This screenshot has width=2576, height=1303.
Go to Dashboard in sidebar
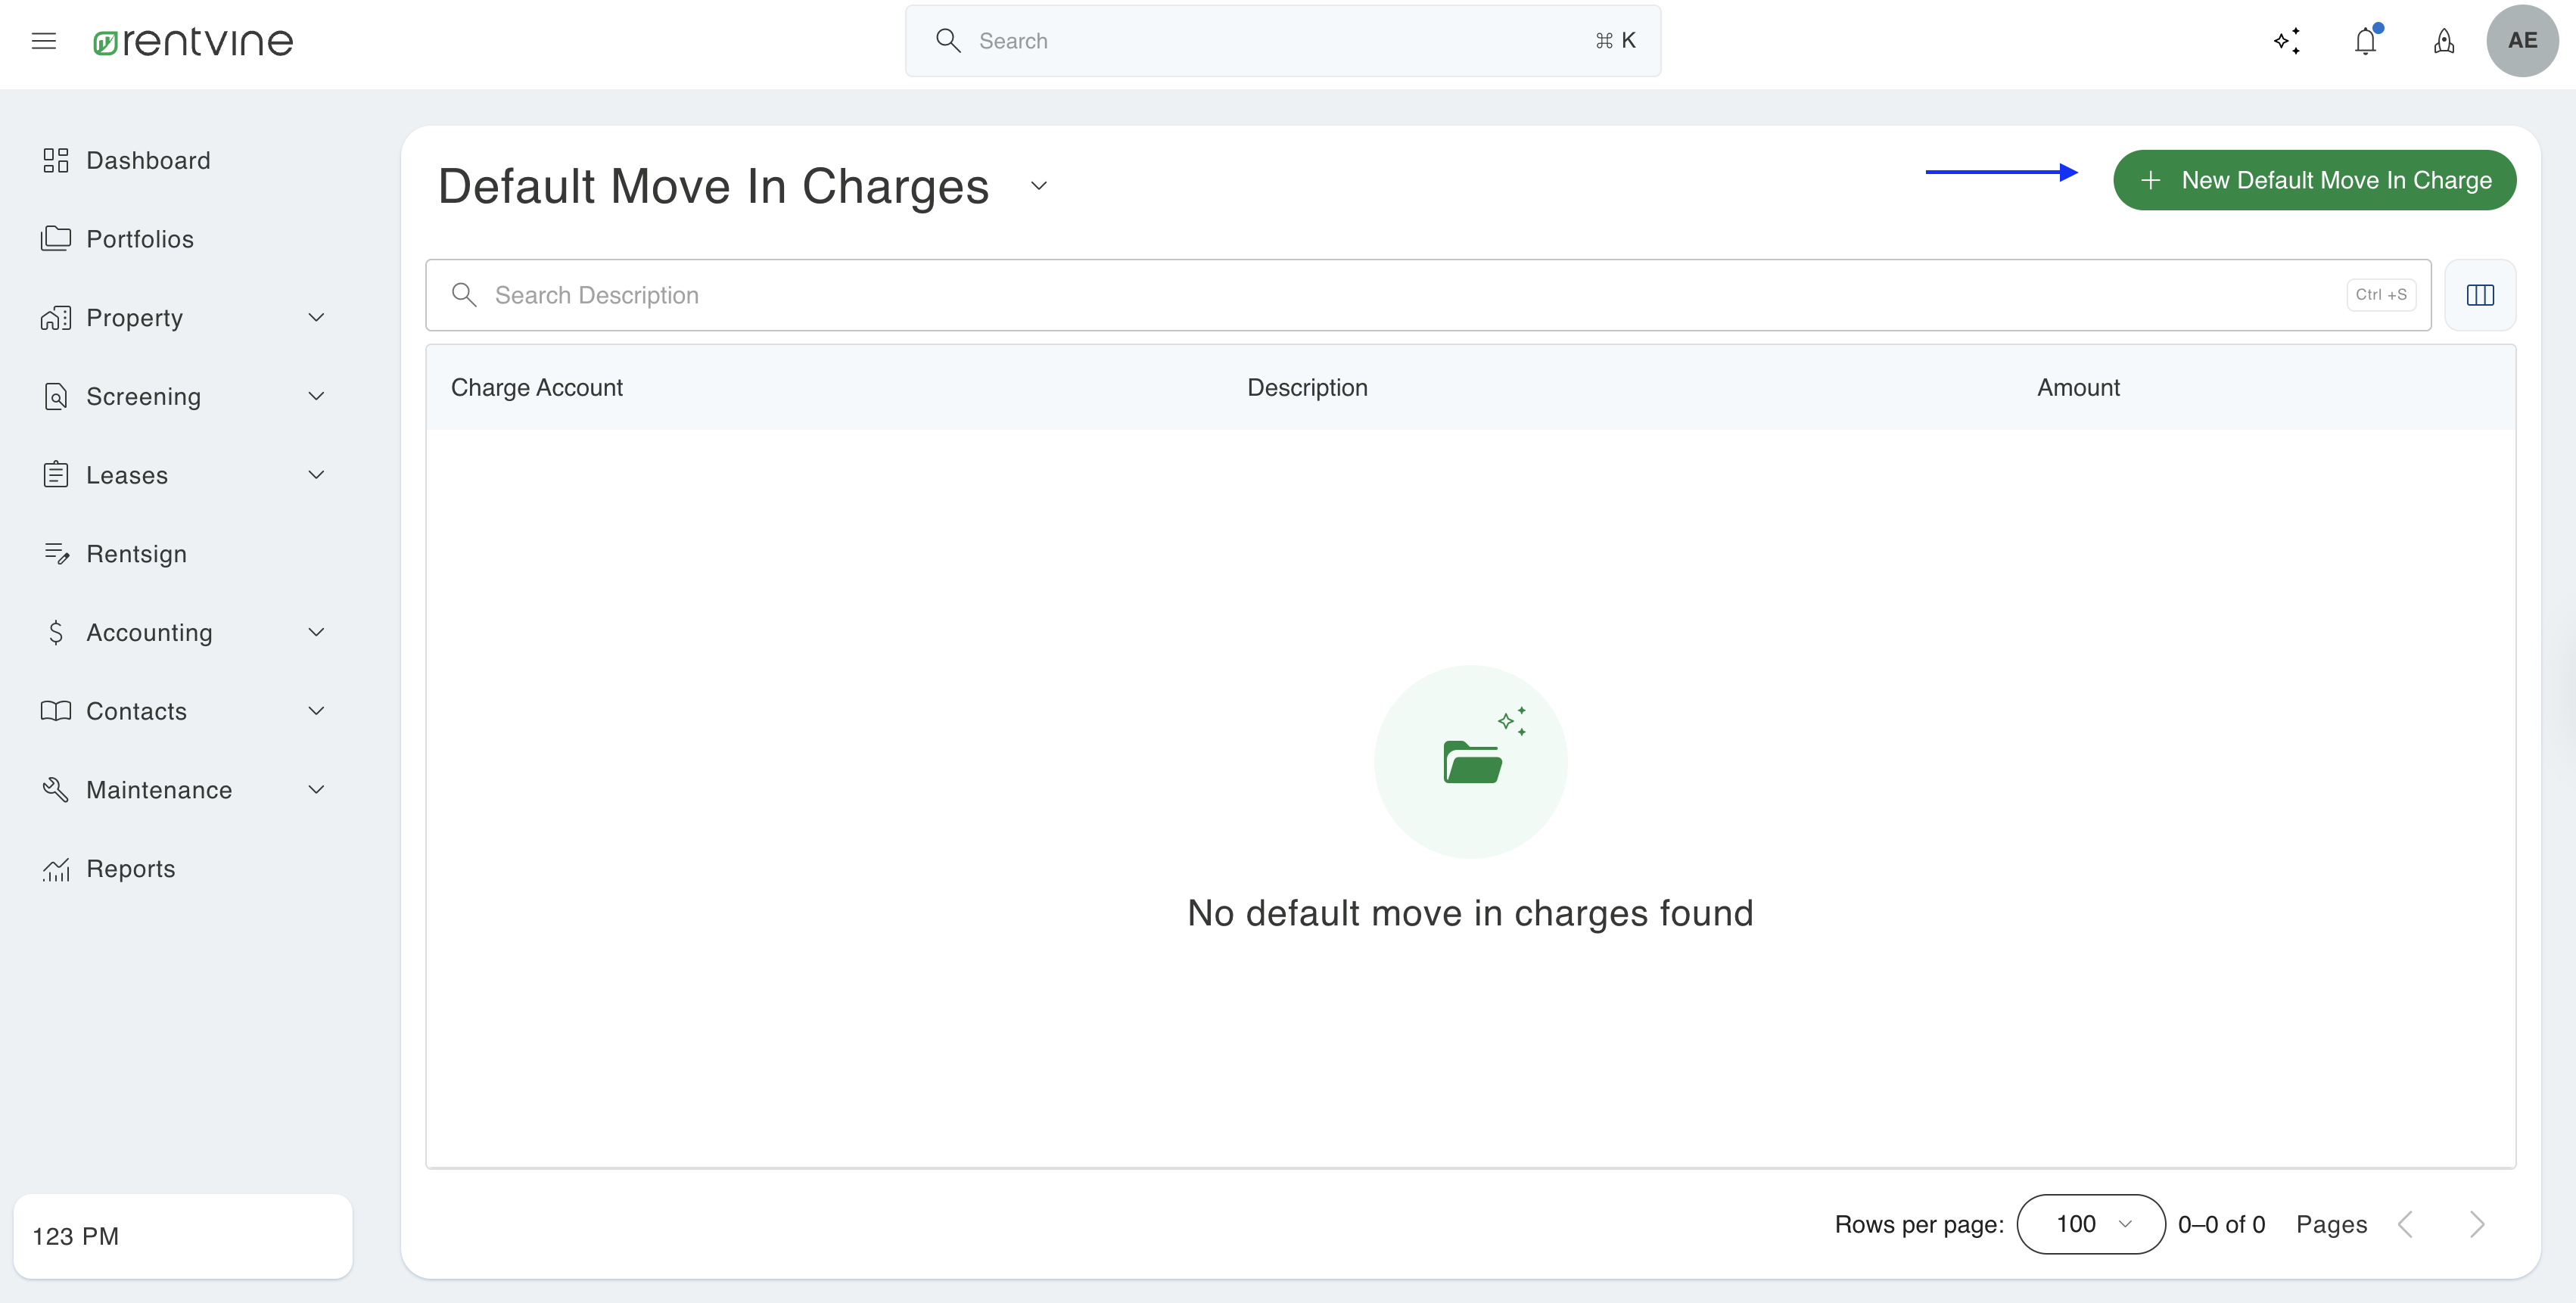(x=148, y=160)
